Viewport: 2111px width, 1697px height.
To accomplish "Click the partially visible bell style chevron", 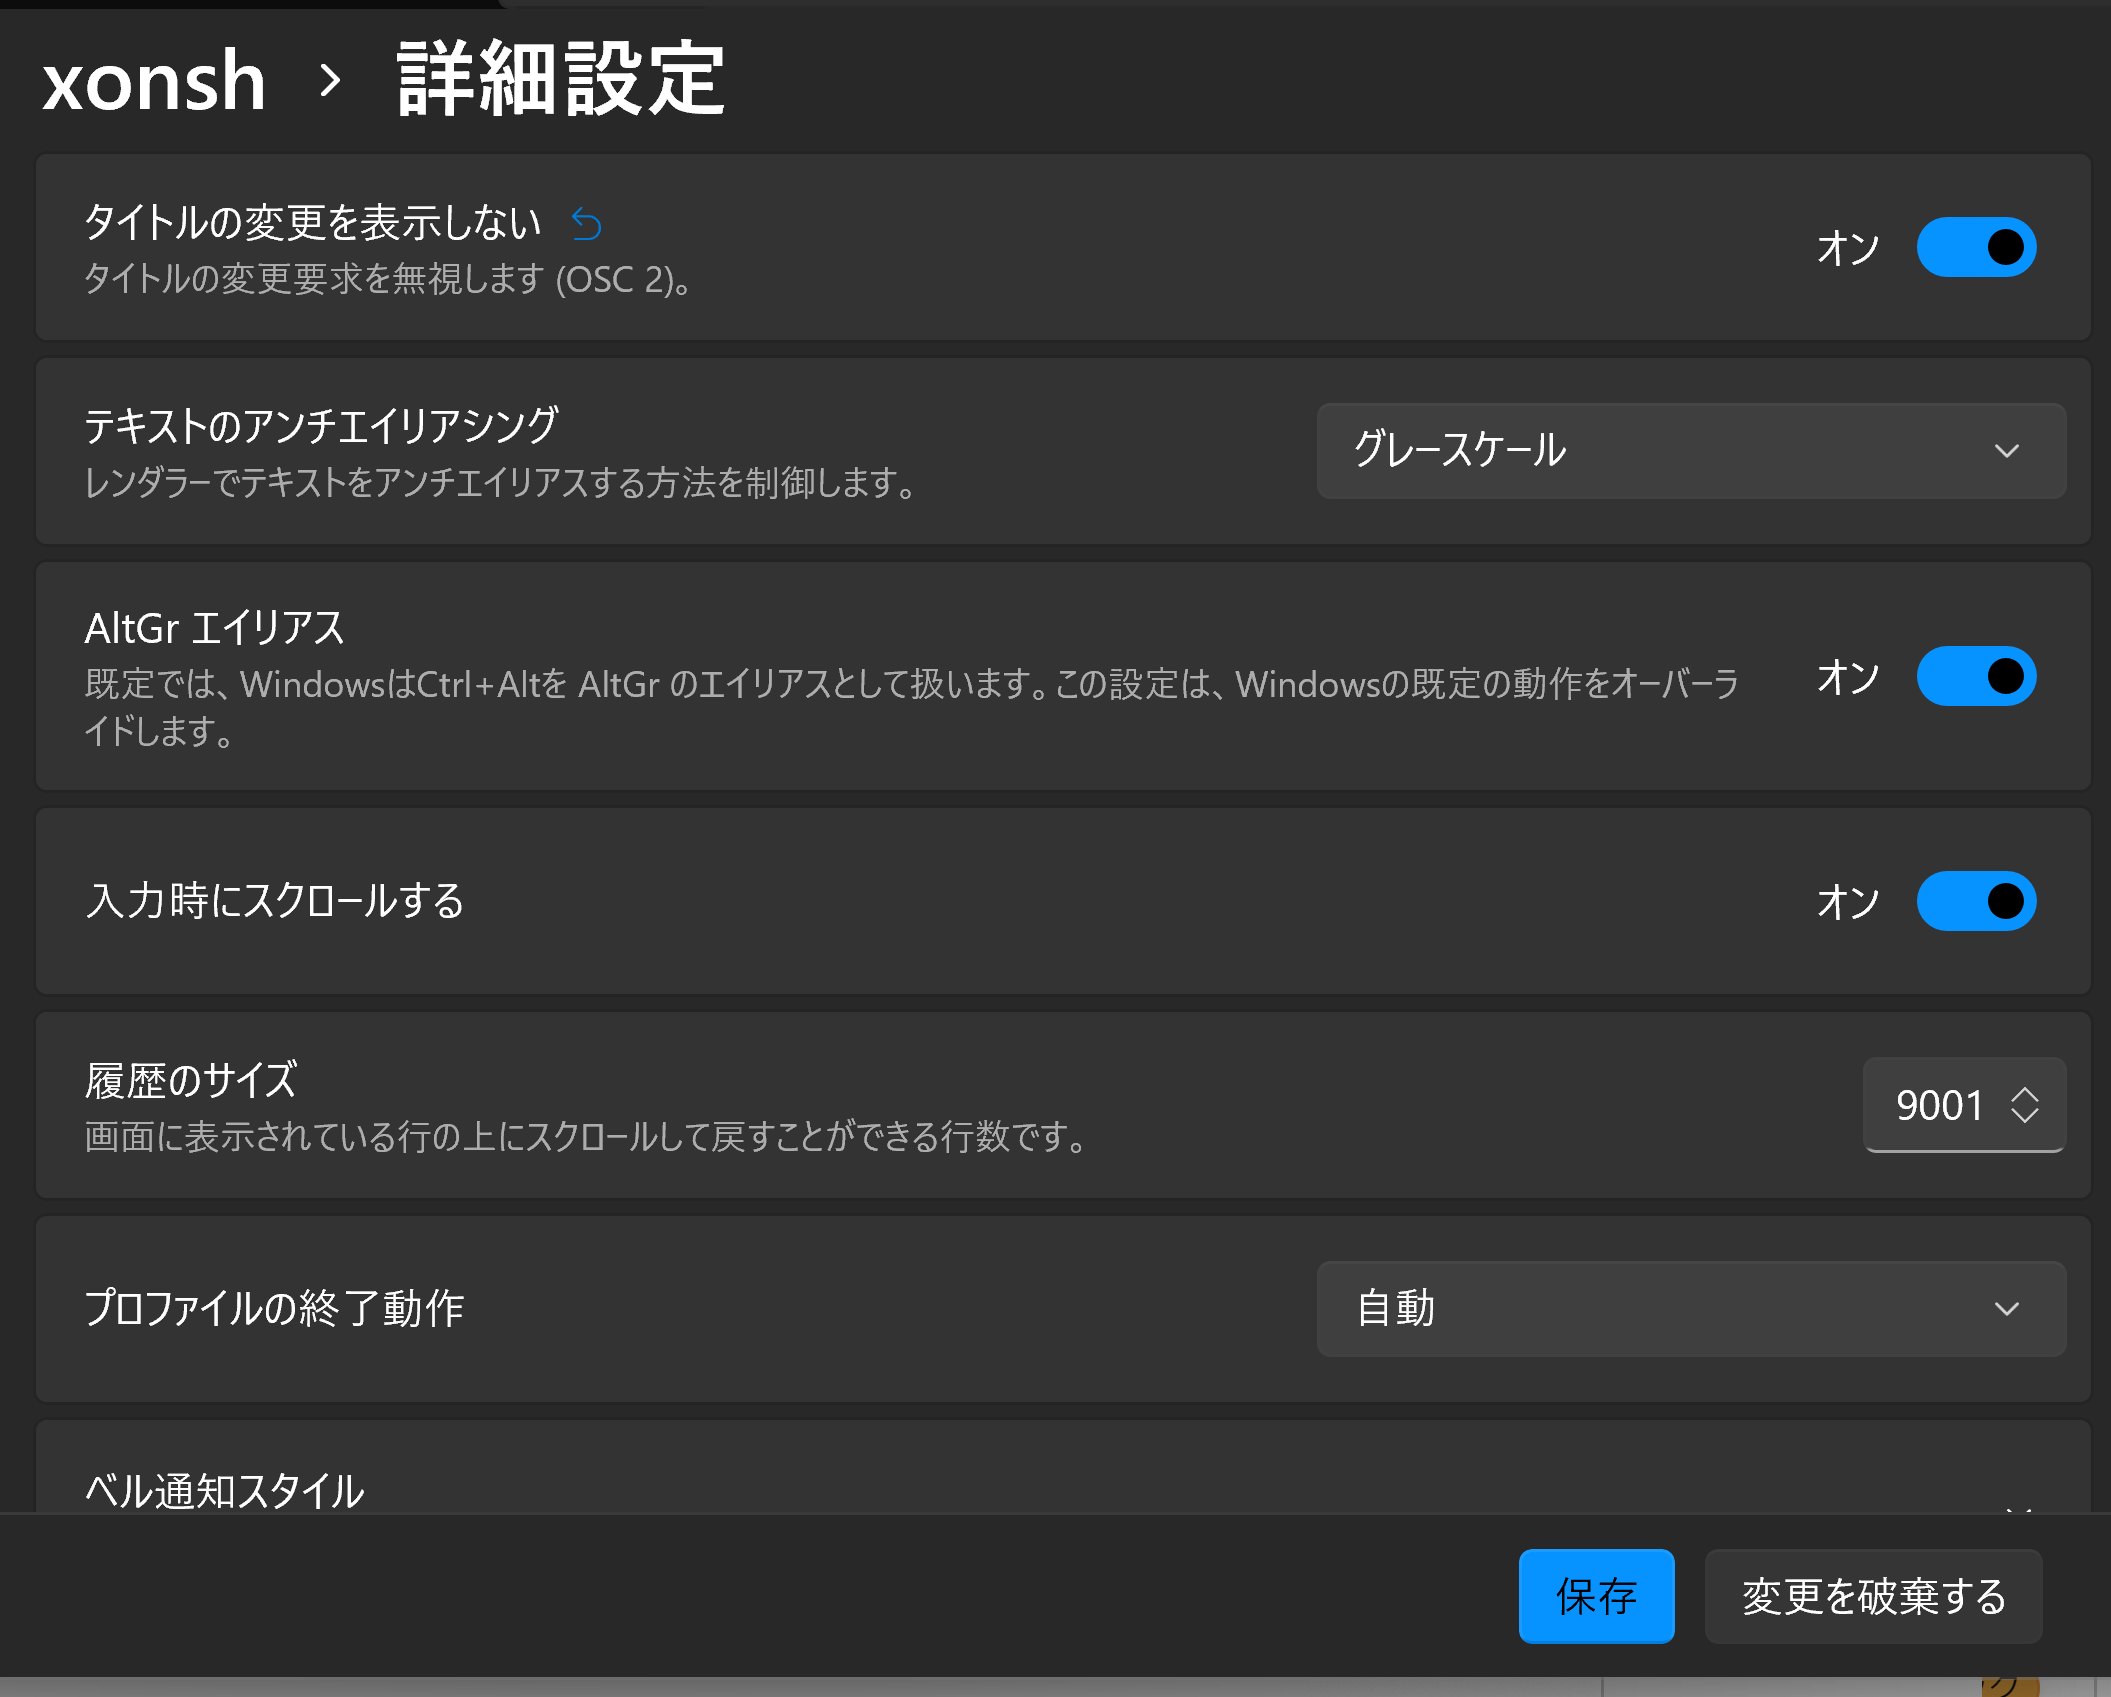I will [x=2019, y=1508].
